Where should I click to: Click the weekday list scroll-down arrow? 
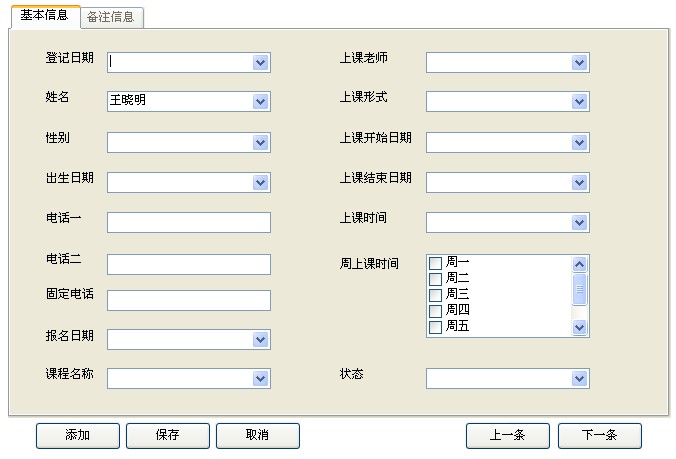(x=579, y=327)
